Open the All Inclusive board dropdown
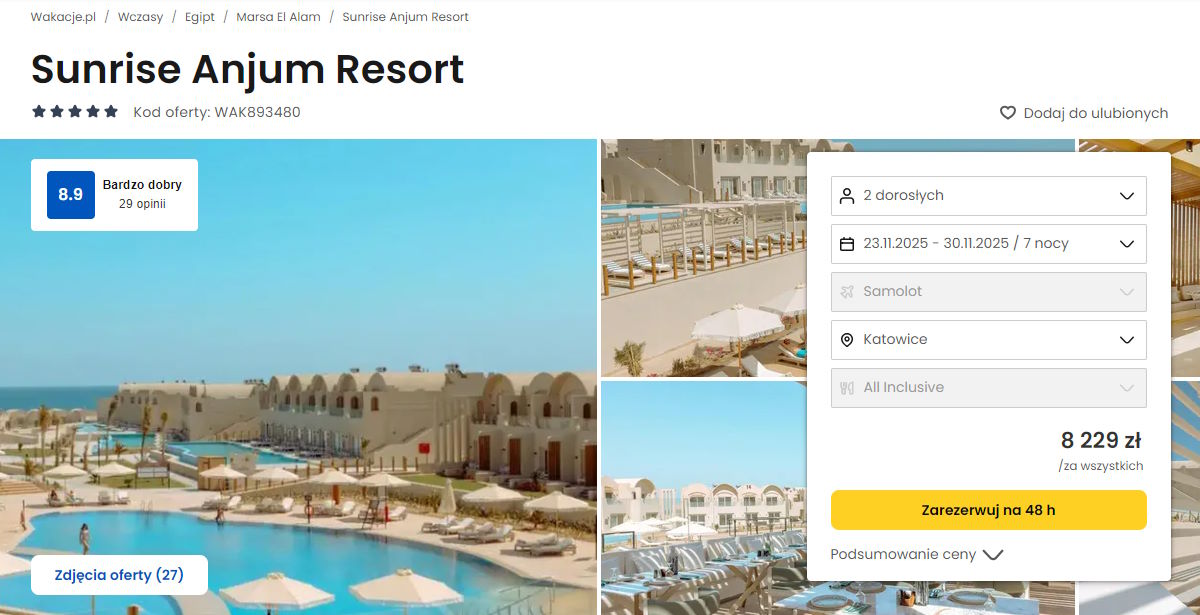 coord(989,388)
